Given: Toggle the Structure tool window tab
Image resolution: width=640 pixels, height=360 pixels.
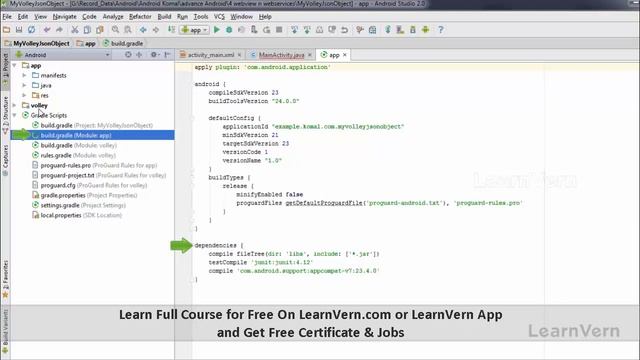Looking at the screenshot, I should [x=5, y=115].
